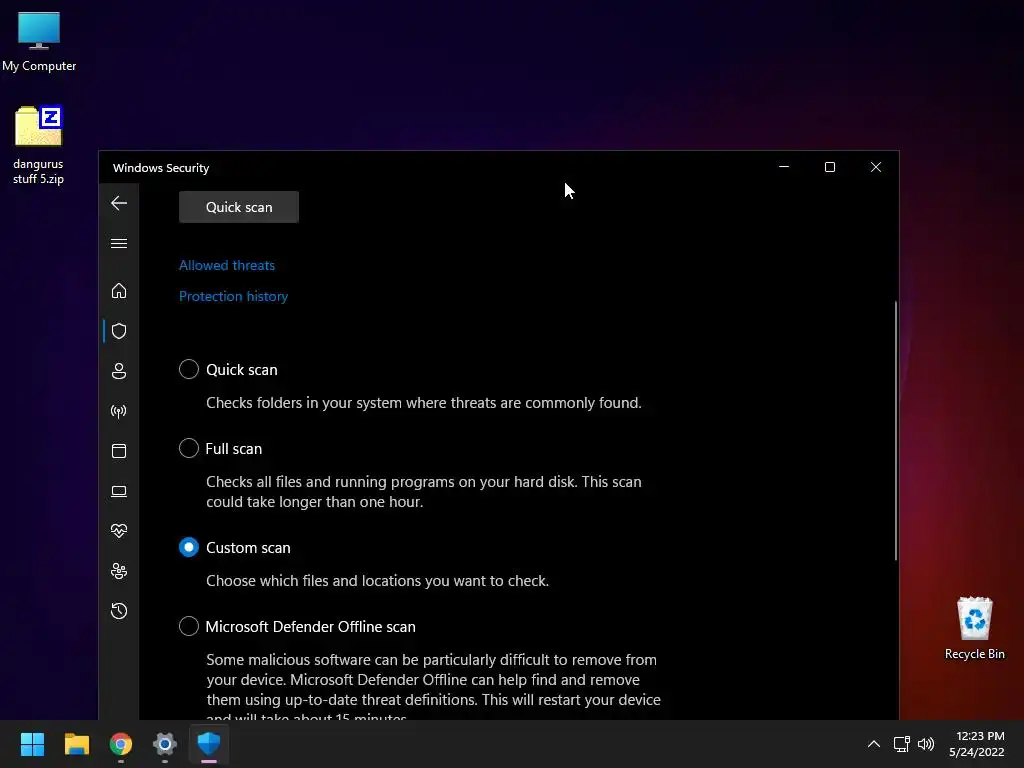Open the Protection history link
The height and width of the screenshot is (768, 1024).
point(233,296)
